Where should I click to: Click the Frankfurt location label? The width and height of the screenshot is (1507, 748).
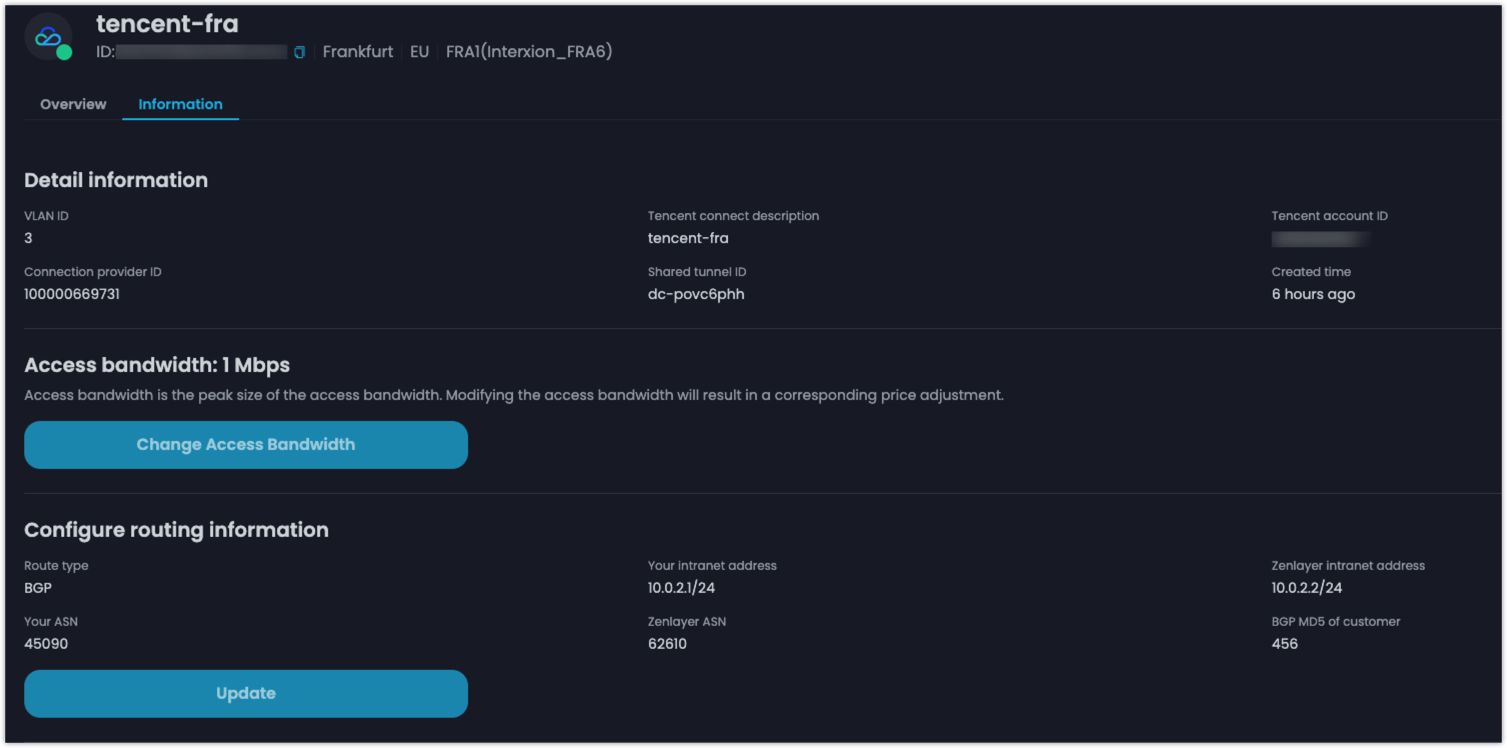pos(358,52)
